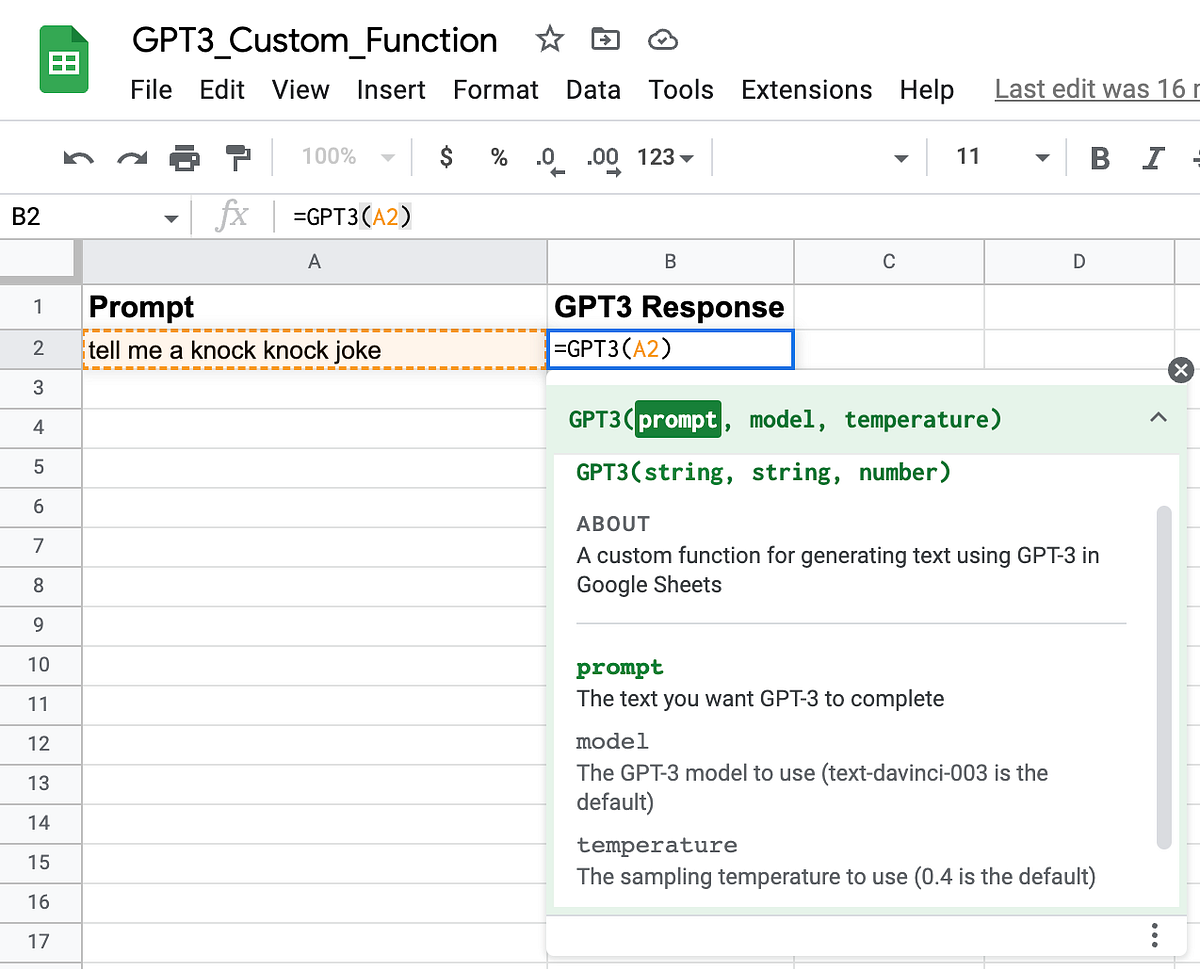Open the 123 number format dropdown
1200x969 pixels.
662,157
